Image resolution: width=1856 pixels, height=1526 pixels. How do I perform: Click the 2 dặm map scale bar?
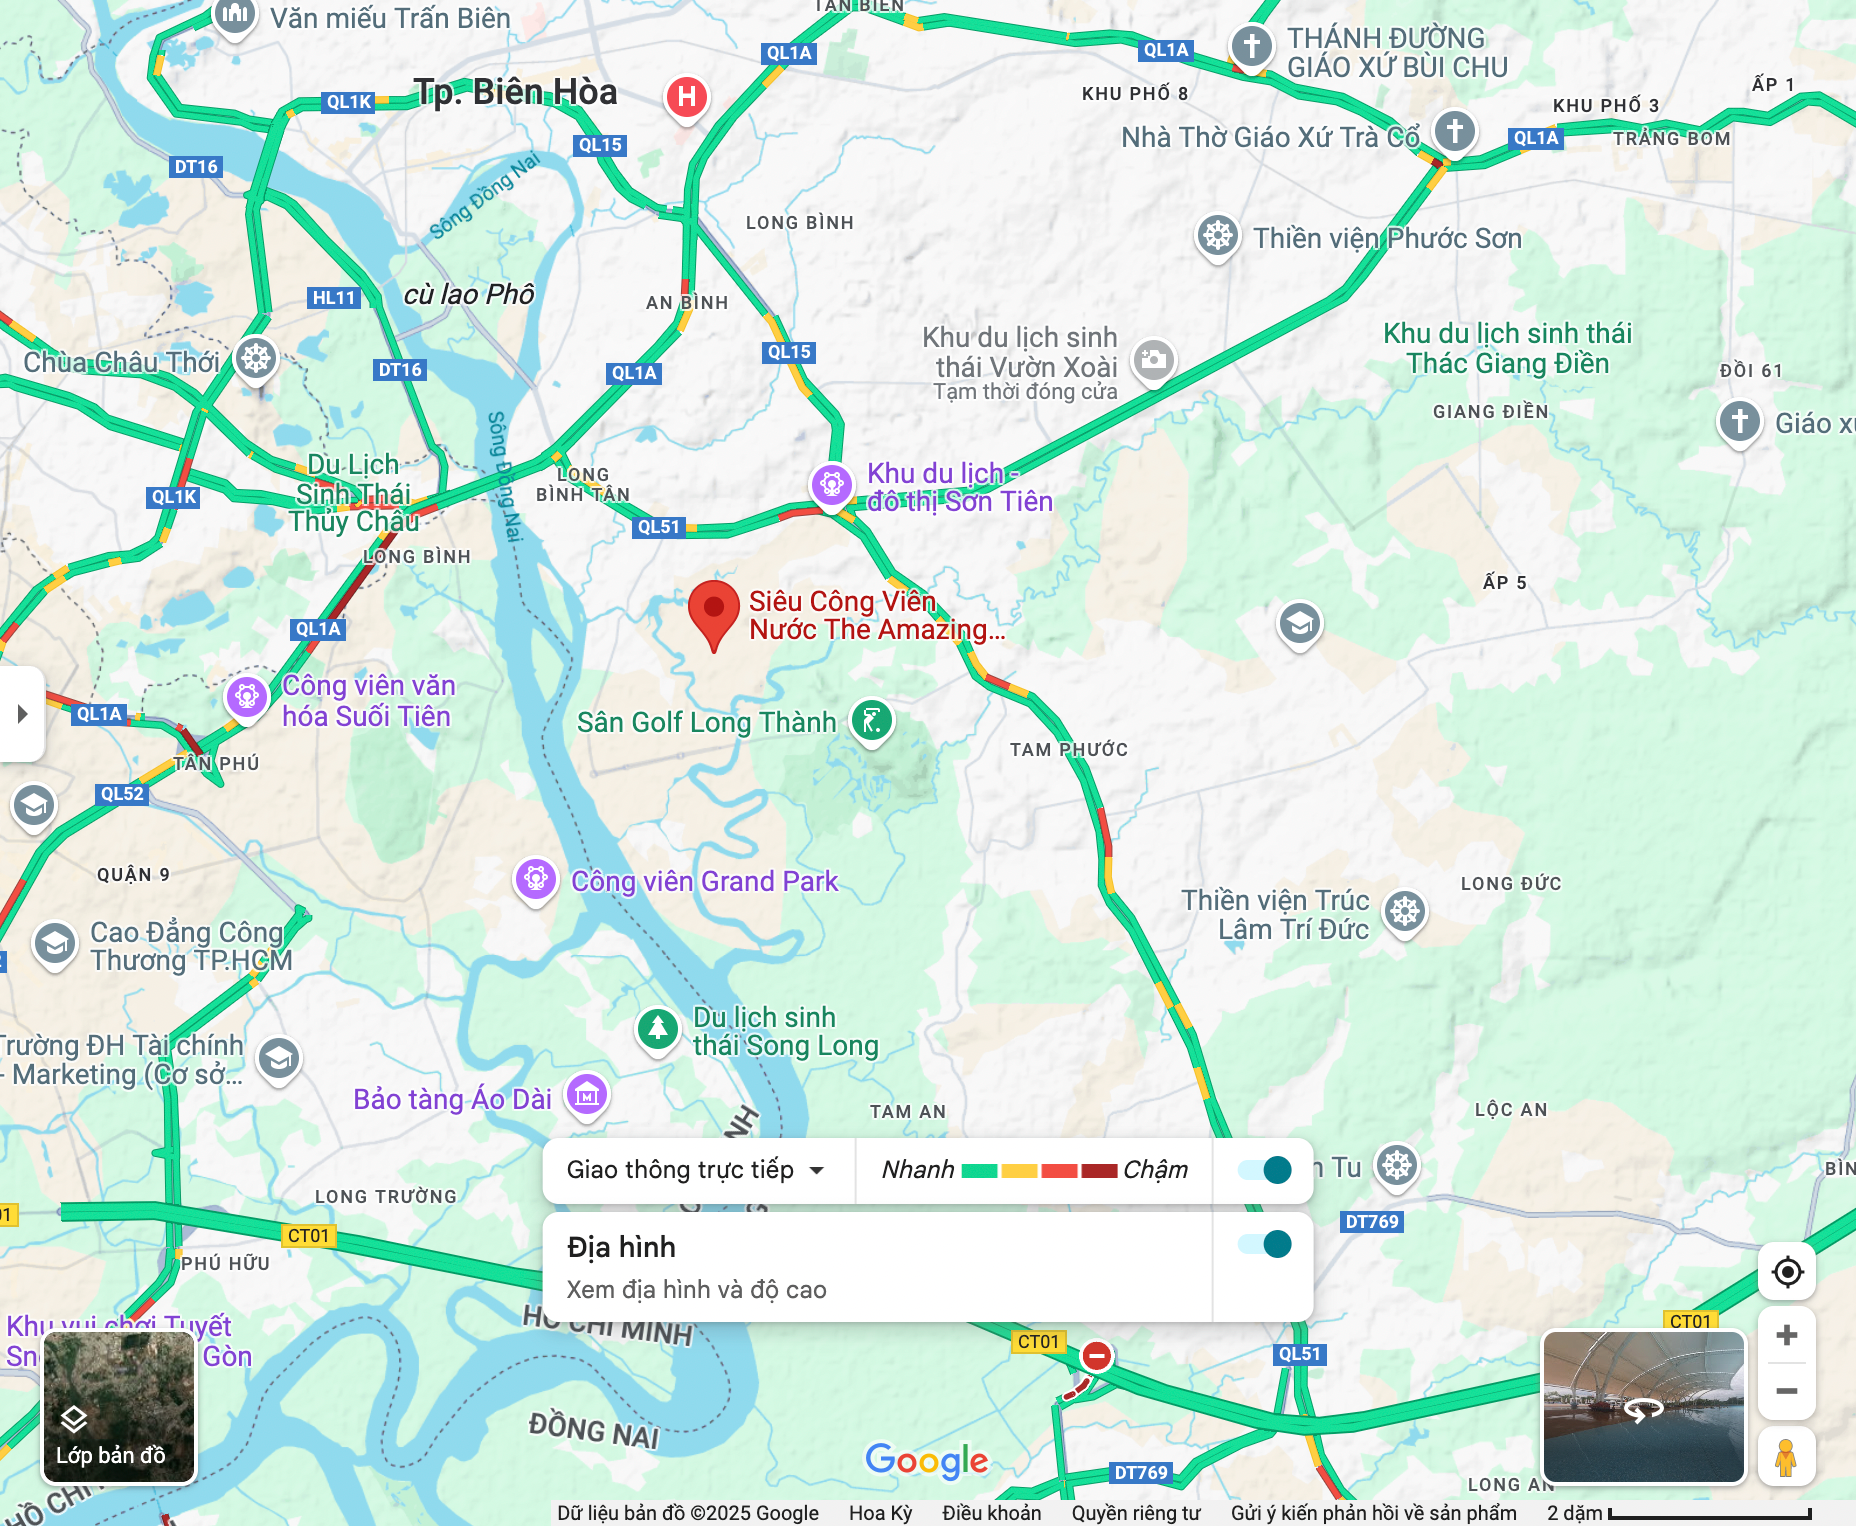pos(1680,1513)
